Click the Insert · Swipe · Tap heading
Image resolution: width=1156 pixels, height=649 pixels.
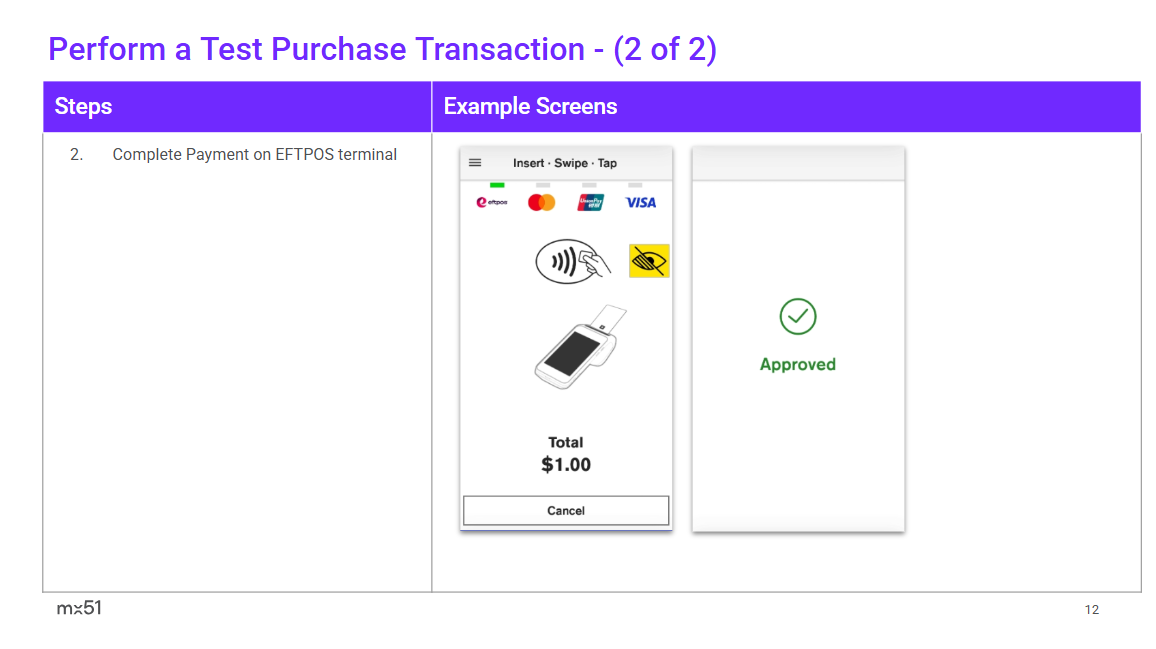pyautogui.click(x=565, y=163)
